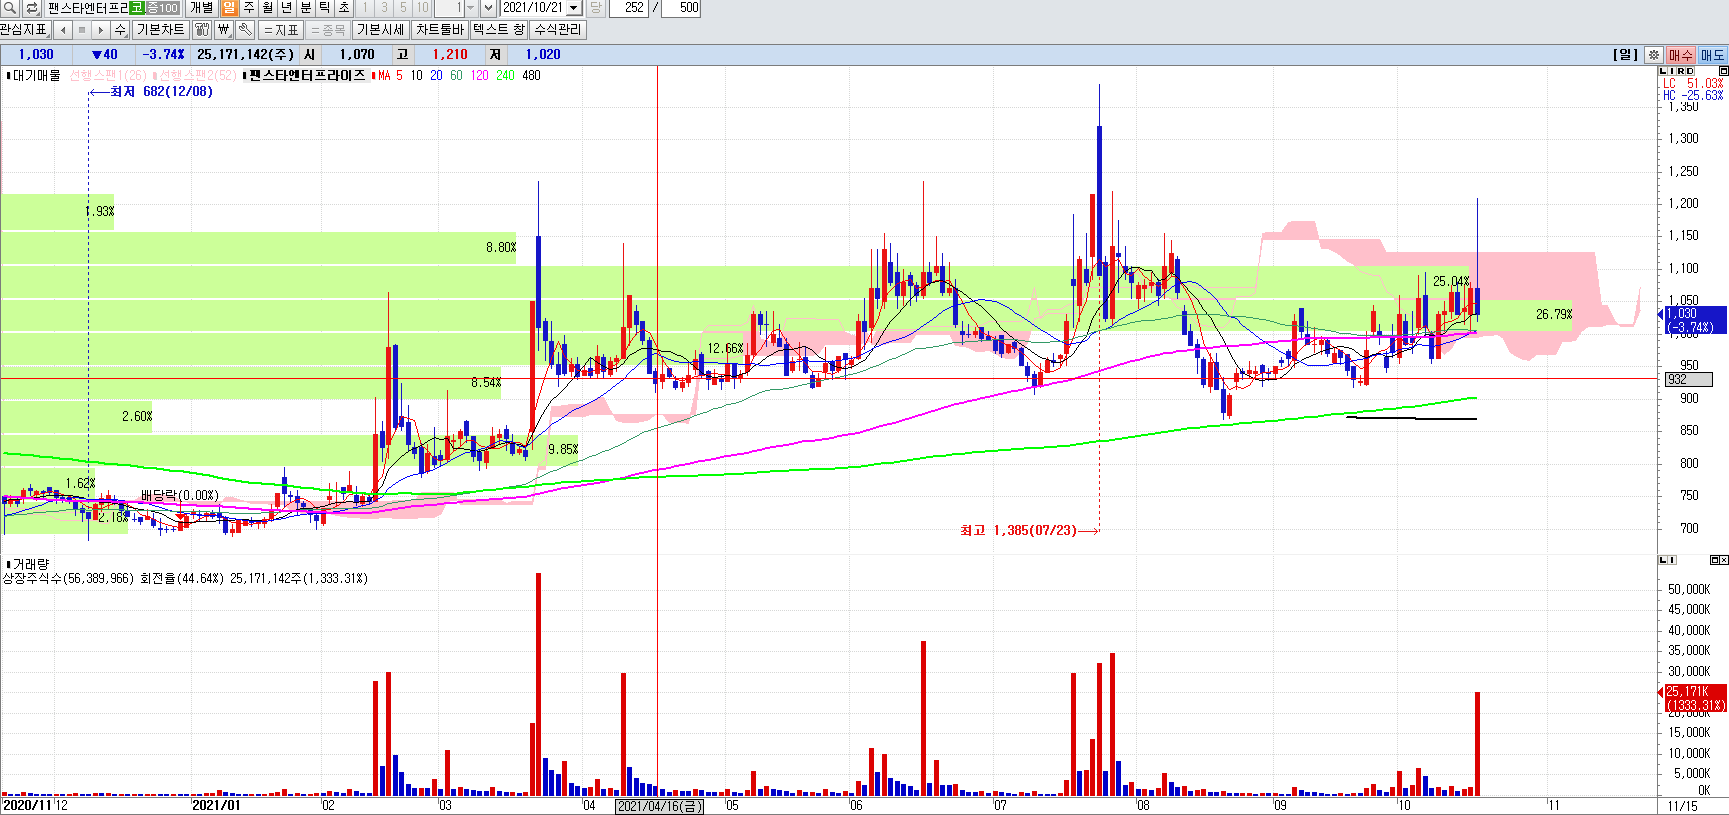
Task: Click the MA 5 legend label
Action: coord(390,75)
